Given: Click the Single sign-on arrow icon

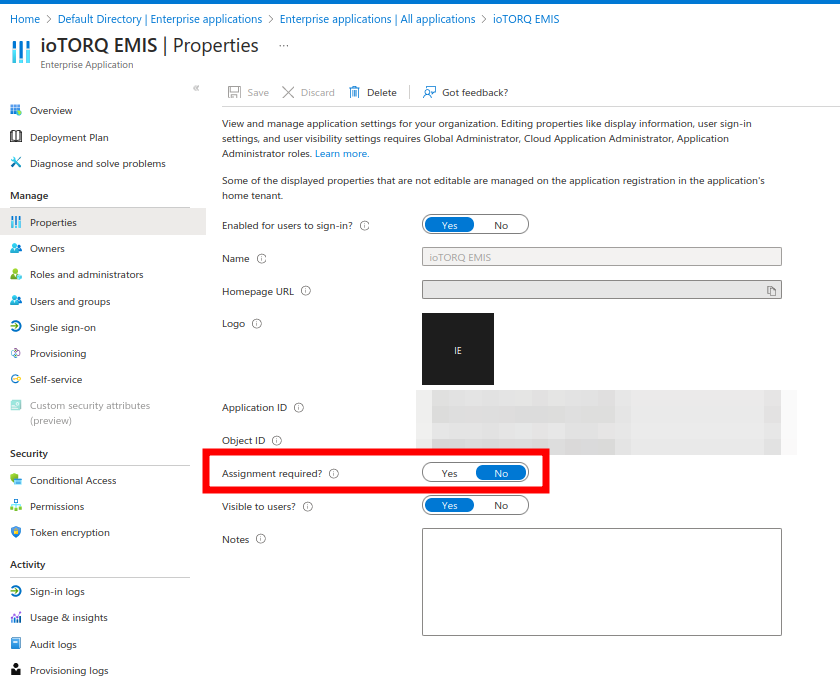Looking at the screenshot, I should (16, 326).
